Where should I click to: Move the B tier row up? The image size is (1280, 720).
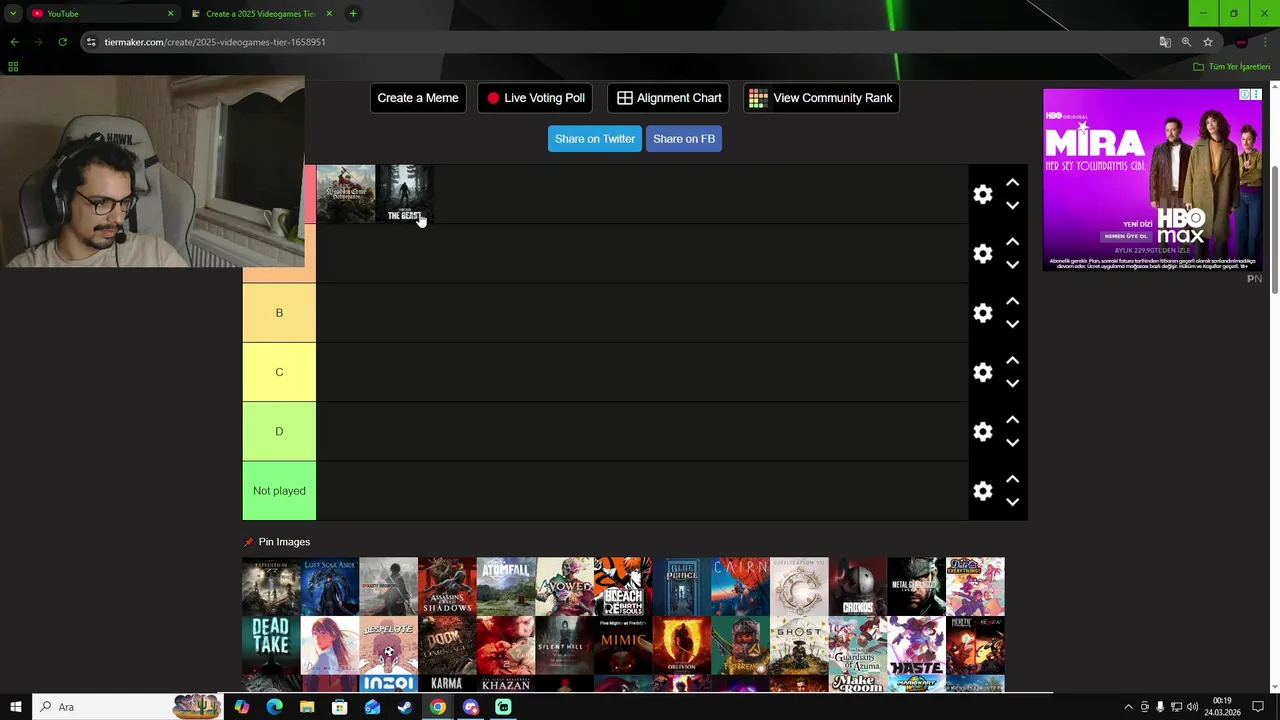1012,301
